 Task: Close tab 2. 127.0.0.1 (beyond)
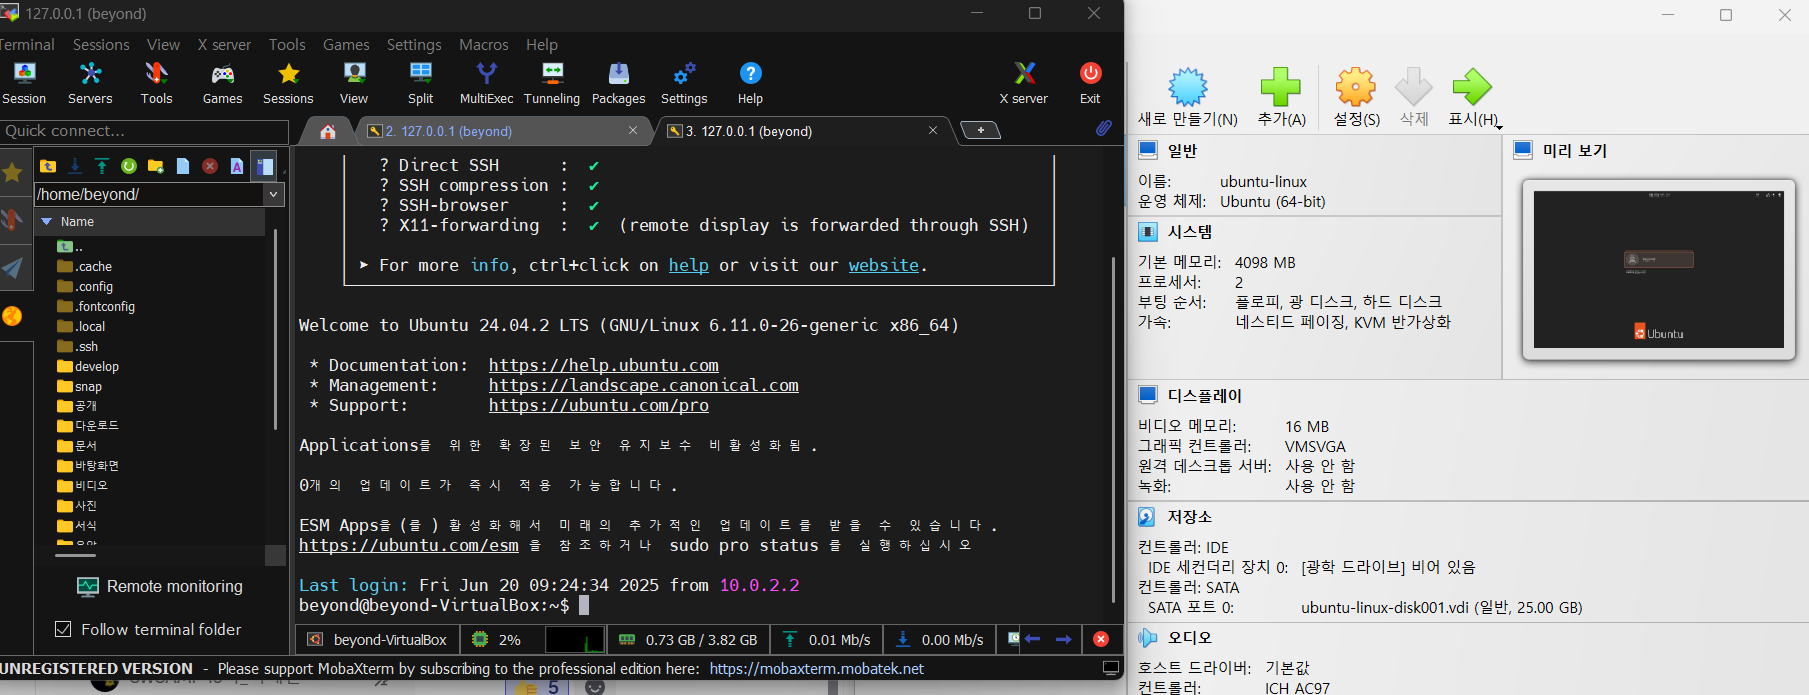tap(633, 130)
